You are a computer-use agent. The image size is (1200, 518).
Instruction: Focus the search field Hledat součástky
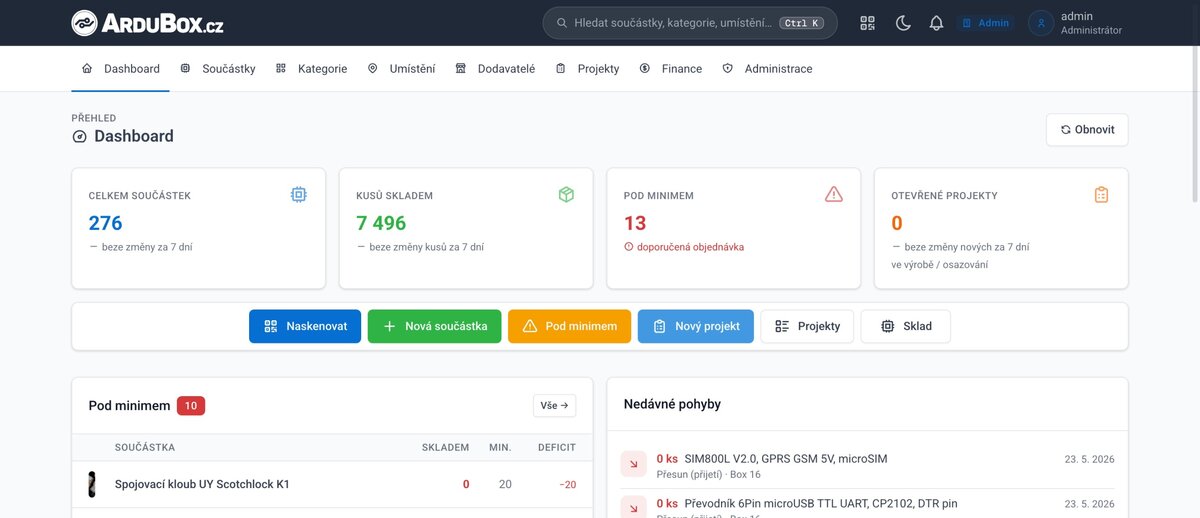coord(690,23)
